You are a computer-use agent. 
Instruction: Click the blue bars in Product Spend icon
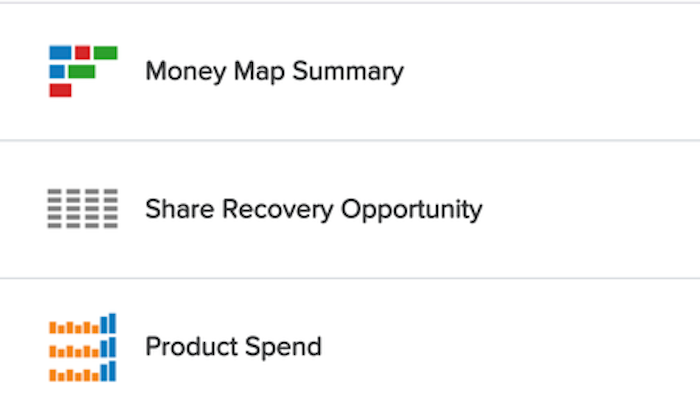[x=108, y=347]
